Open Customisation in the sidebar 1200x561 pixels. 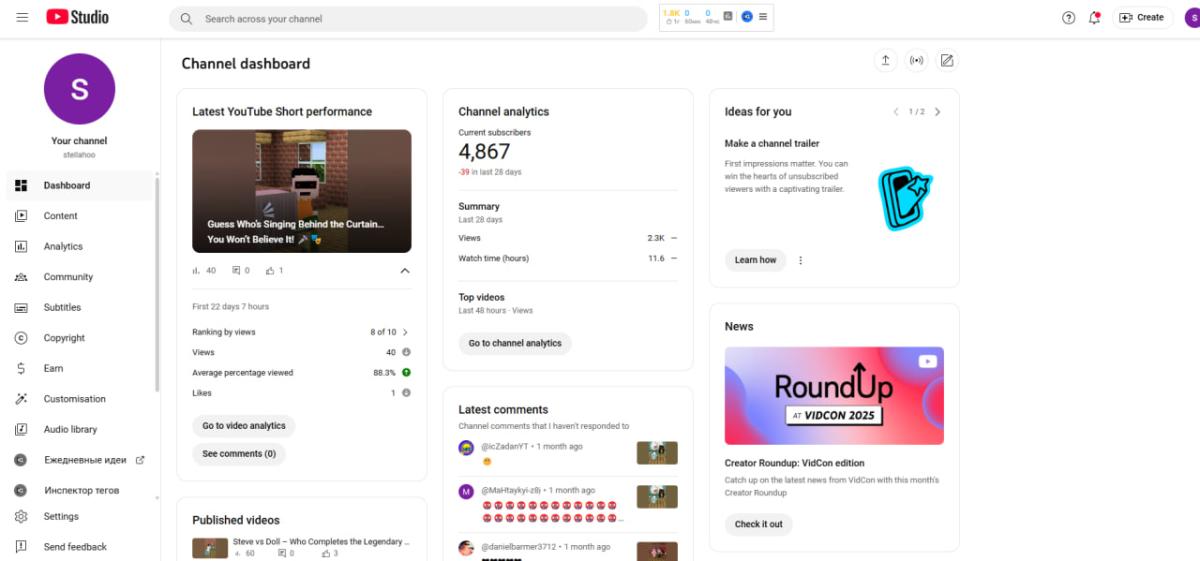82,399
